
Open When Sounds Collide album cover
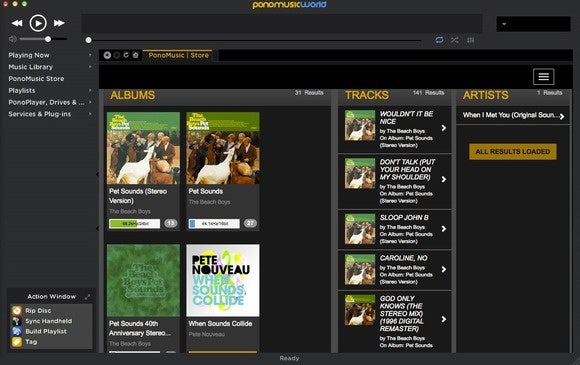[223, 280]
